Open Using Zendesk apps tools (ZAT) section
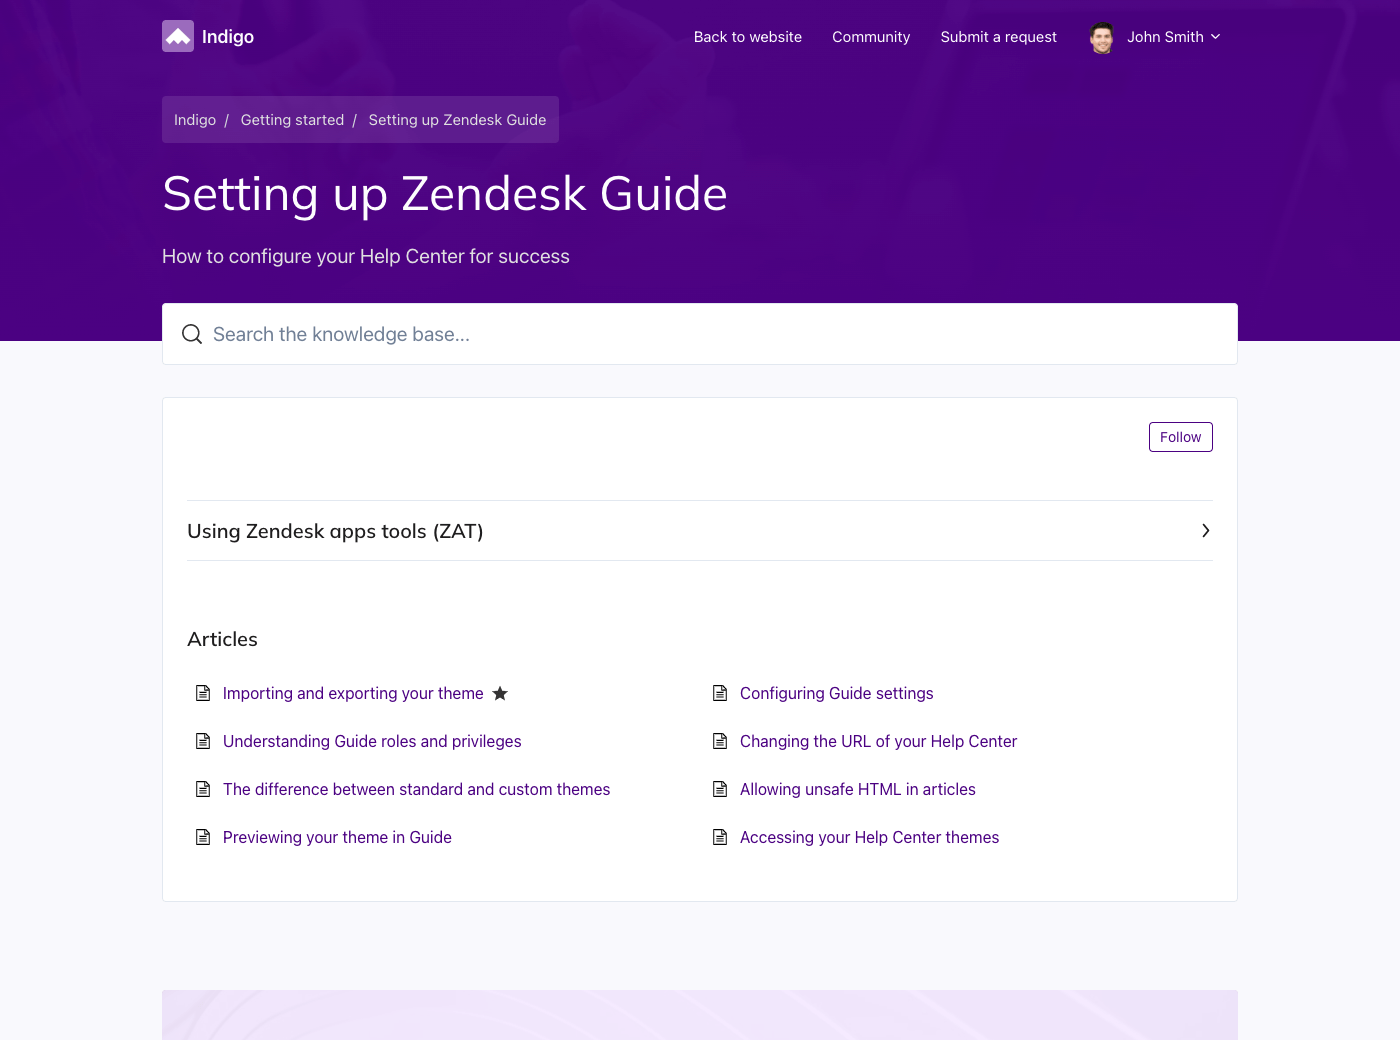The height and width of the screenshot is (1040, 1400). 335,531
